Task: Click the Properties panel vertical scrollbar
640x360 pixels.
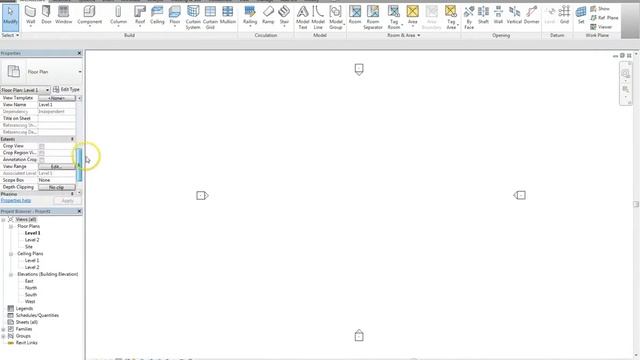Action: point(79,165)
